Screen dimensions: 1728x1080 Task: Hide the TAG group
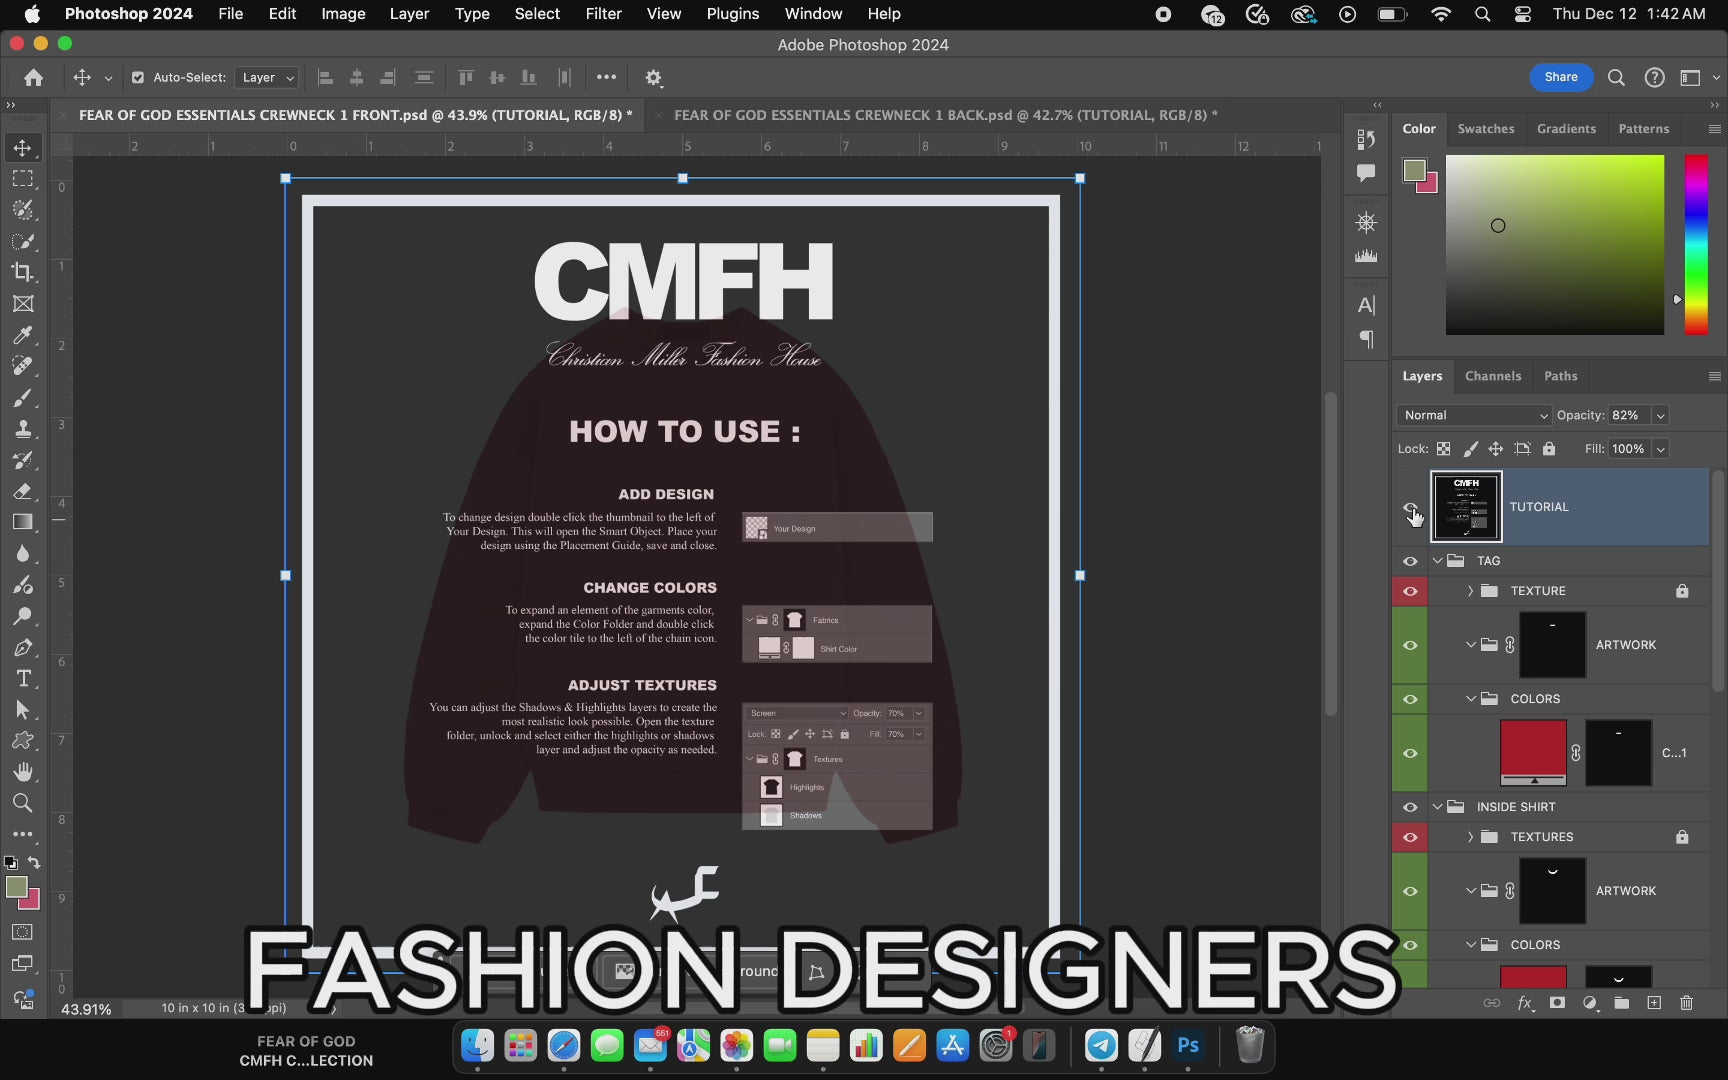click(x=1410, y=561)
